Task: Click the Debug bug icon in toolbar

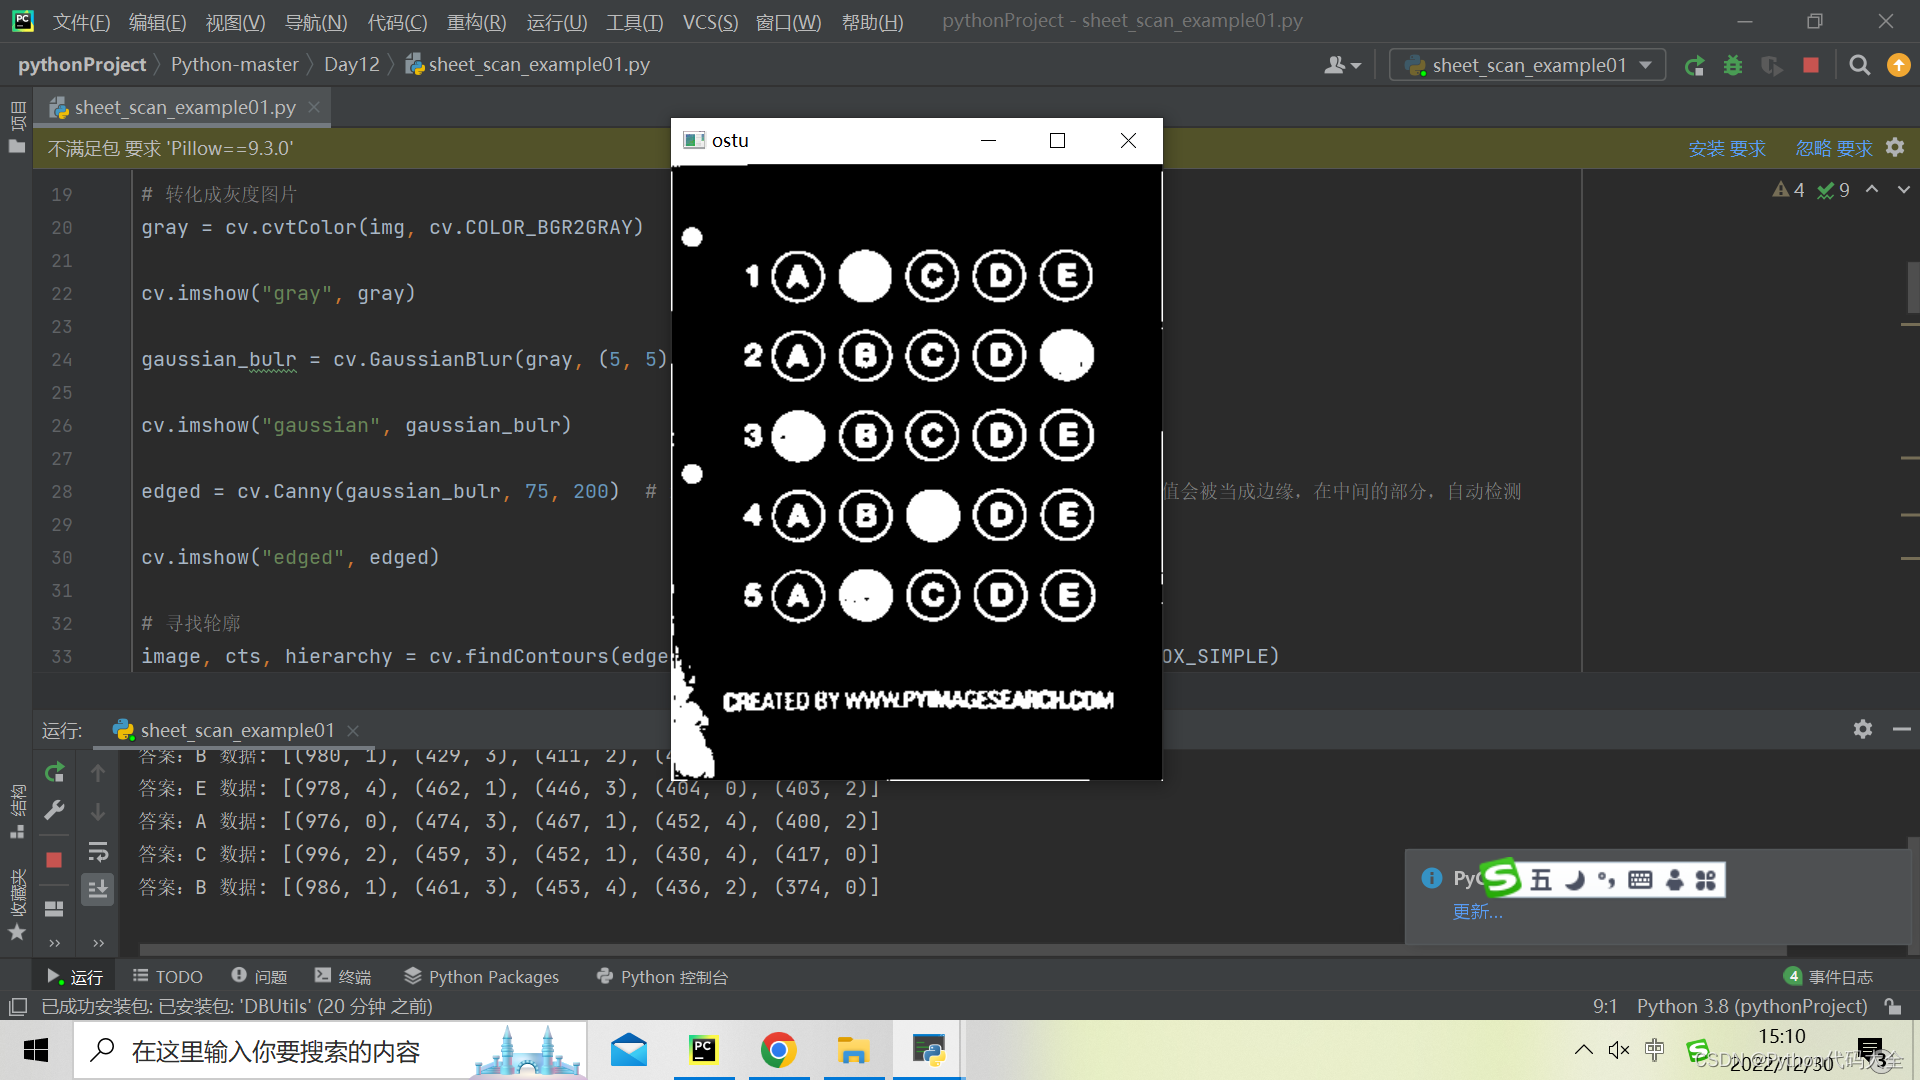Action: point(1733,66)
